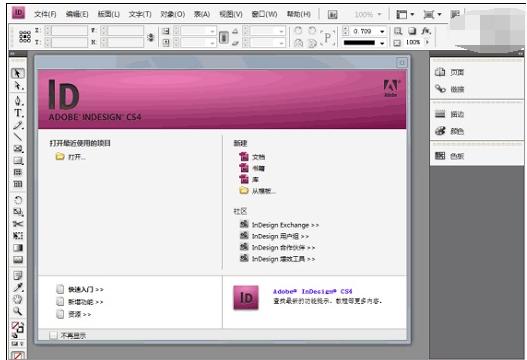
Task: Select the Rectangle tool
Action: [x=18, y=160]
